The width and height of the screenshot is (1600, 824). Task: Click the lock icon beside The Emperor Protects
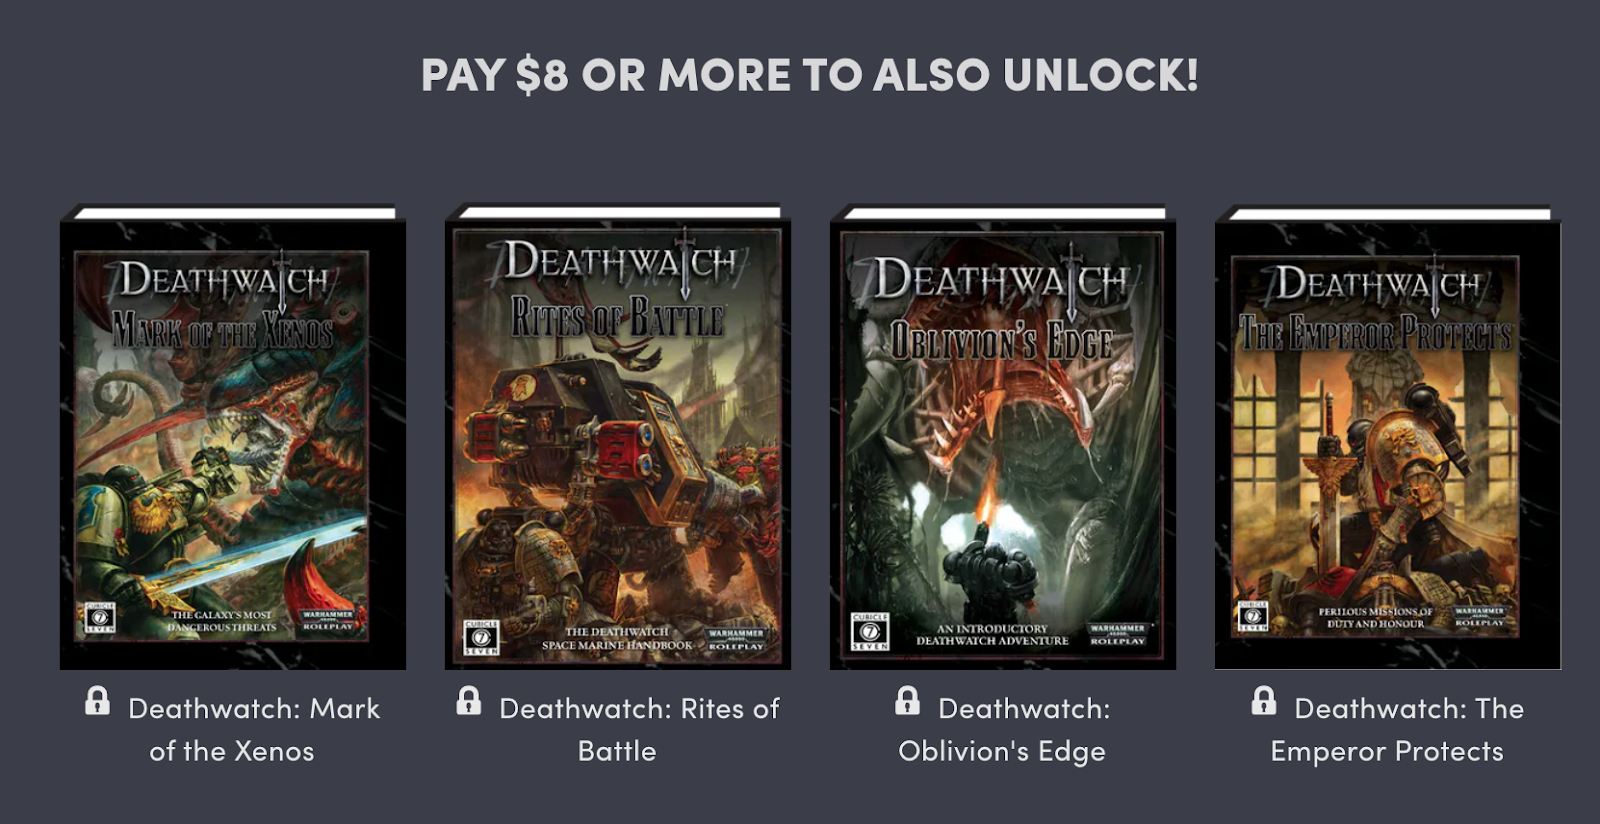1264,700
